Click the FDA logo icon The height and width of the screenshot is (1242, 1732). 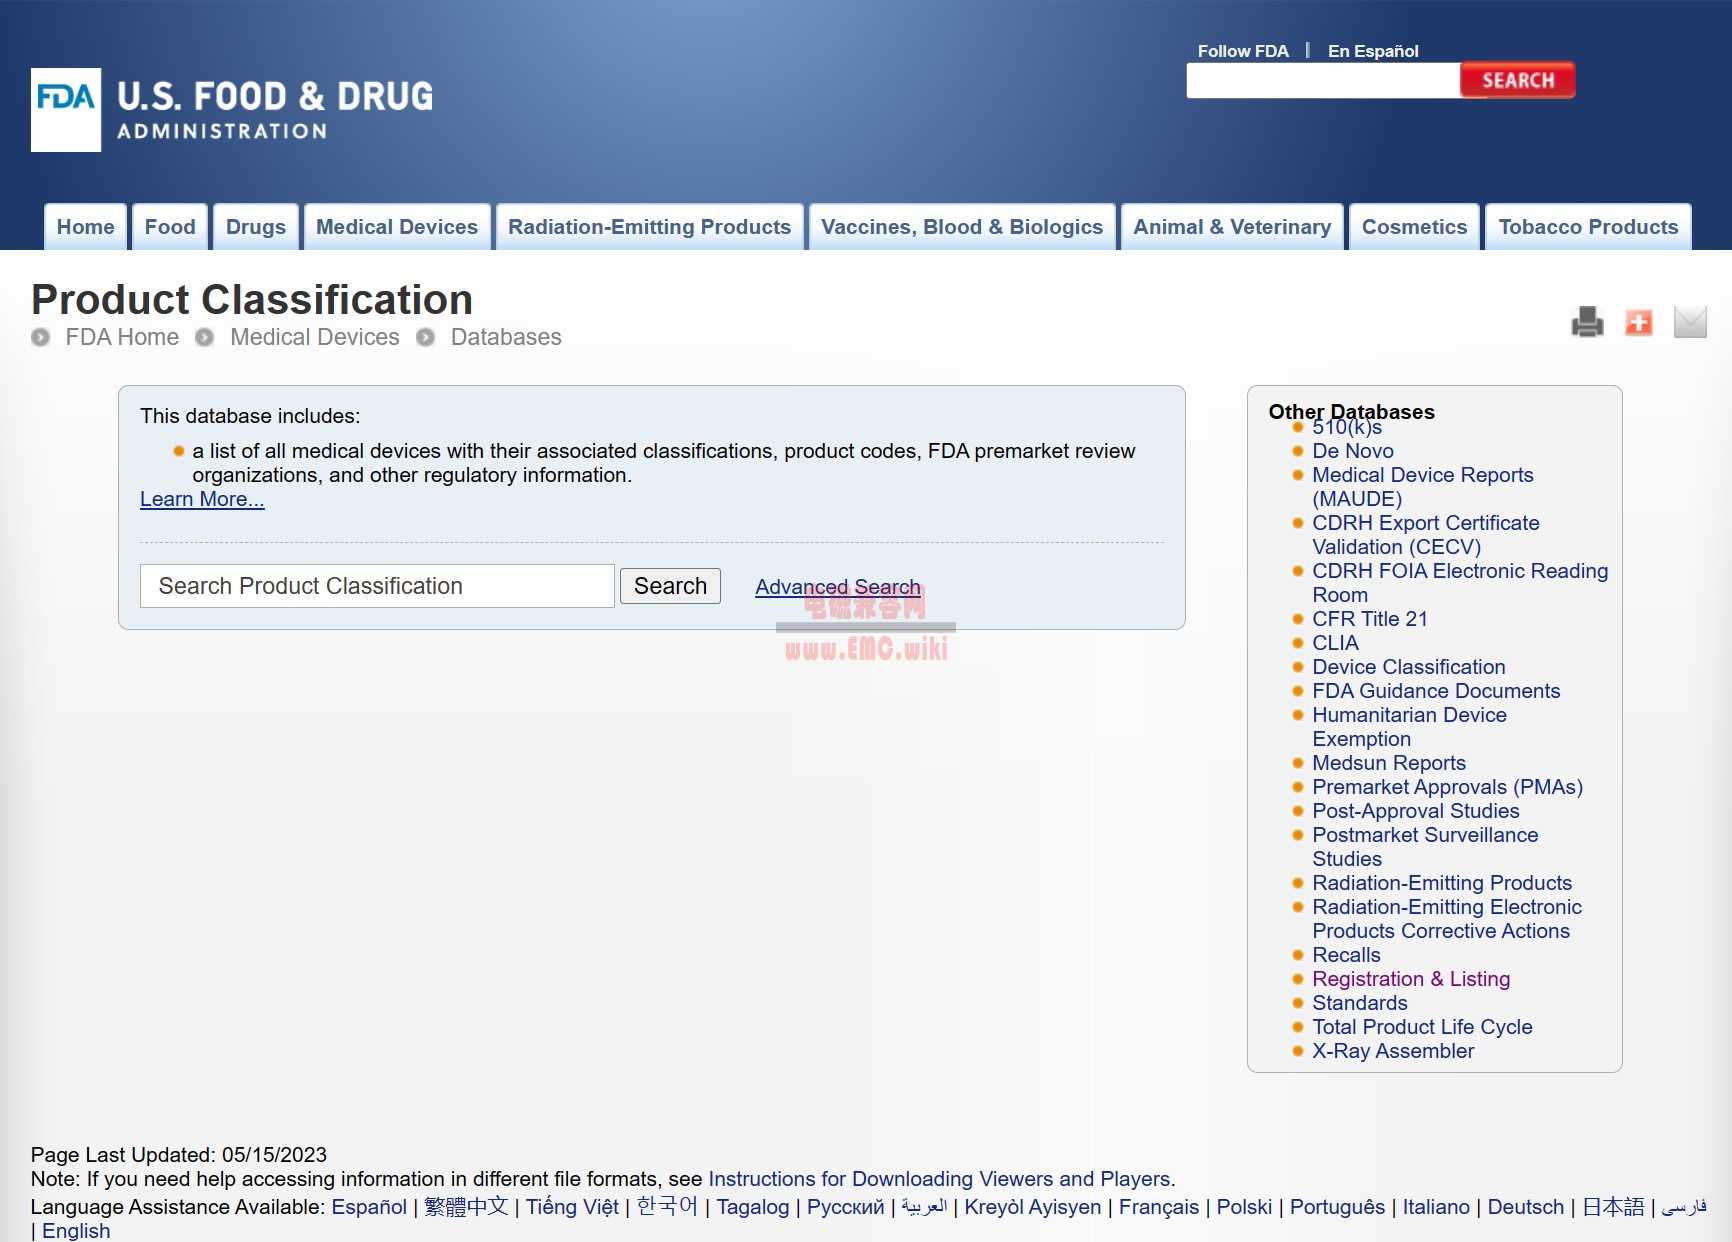click(66, 110)
